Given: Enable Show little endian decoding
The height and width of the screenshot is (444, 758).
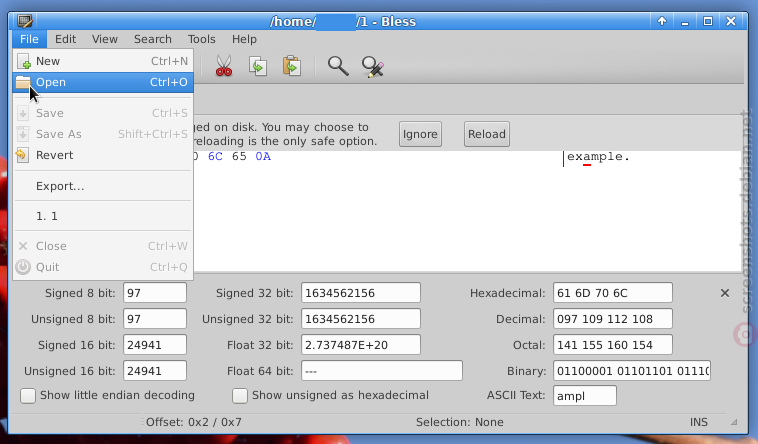Looking at the screenshot, I should click(x=108, y=395).
